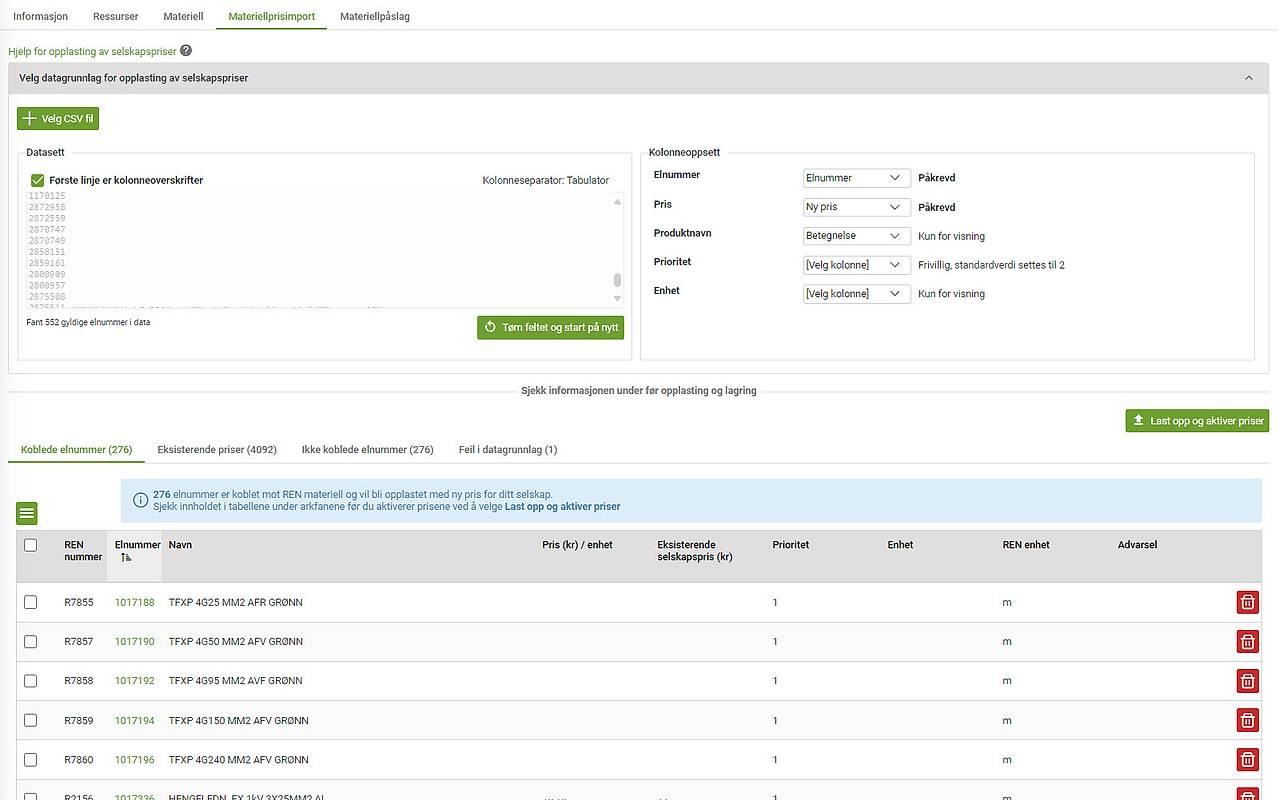
Task: Click 'Last opp og aktiver priser' button
Action: coord(1197,421)
